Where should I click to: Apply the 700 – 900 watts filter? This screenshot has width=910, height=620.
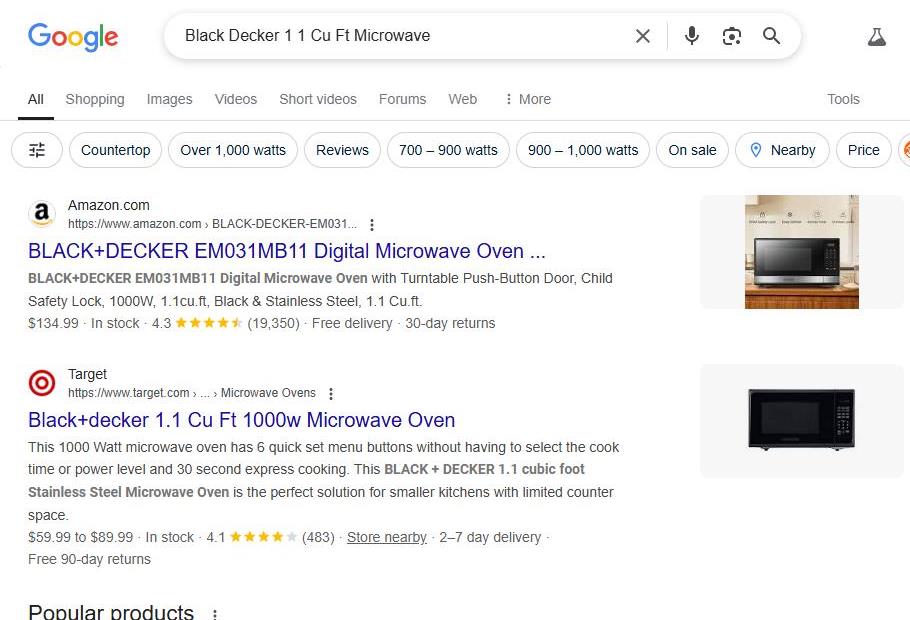448,150
